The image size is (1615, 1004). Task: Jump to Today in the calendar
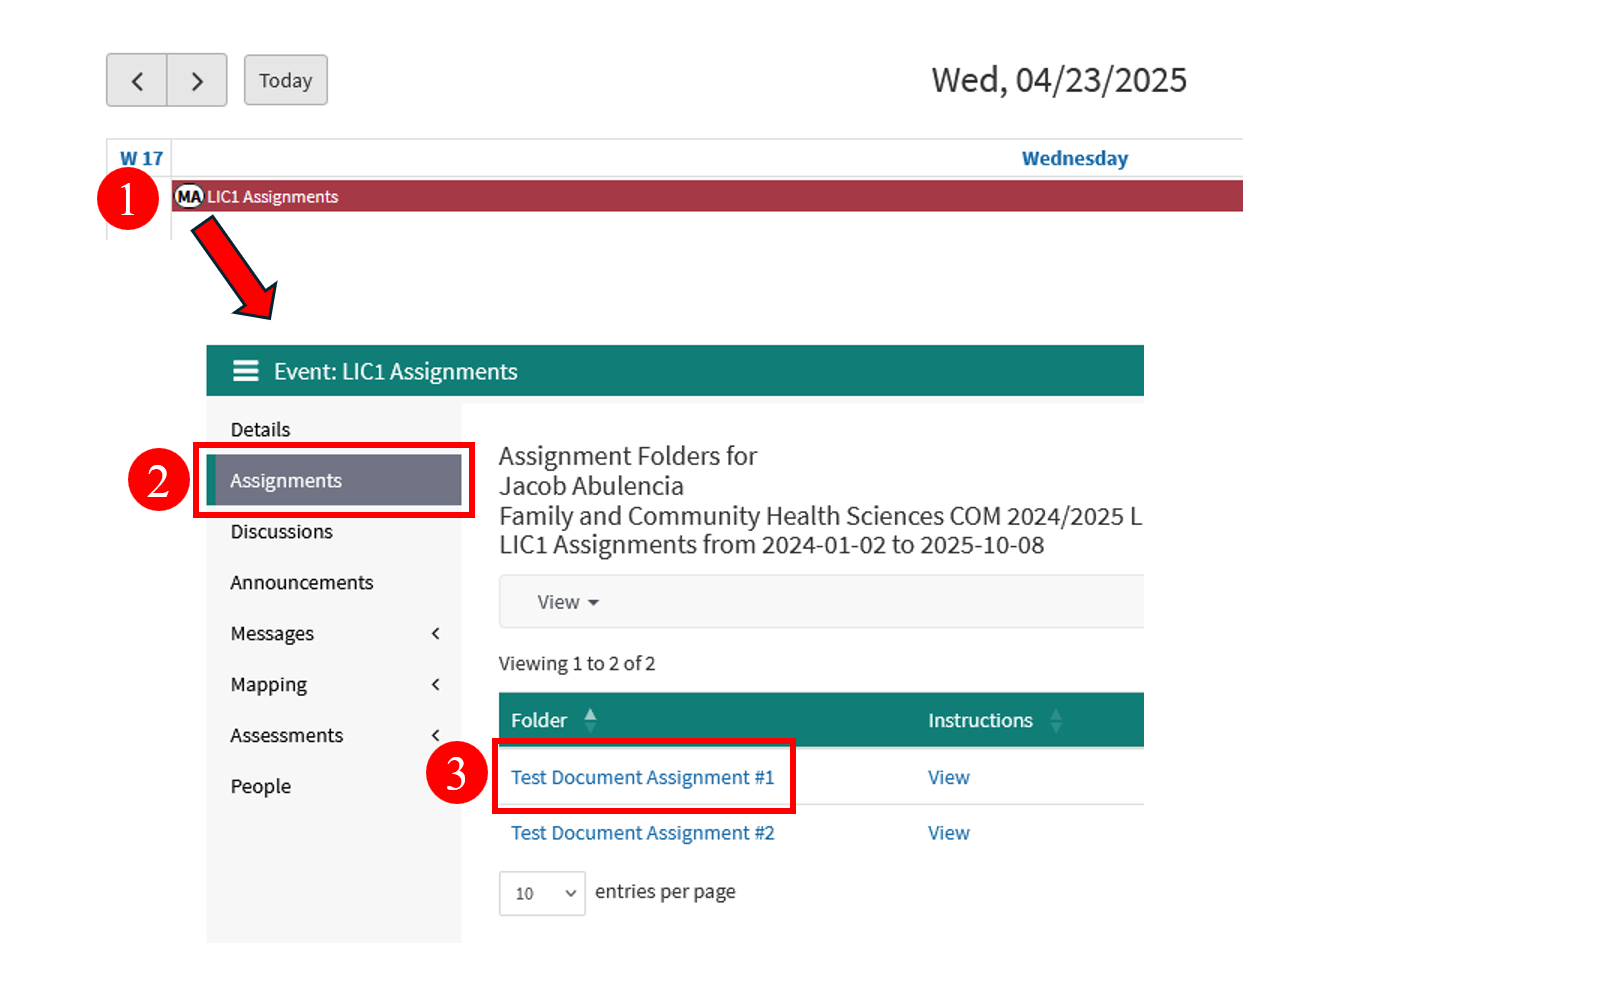click(286, 80)
